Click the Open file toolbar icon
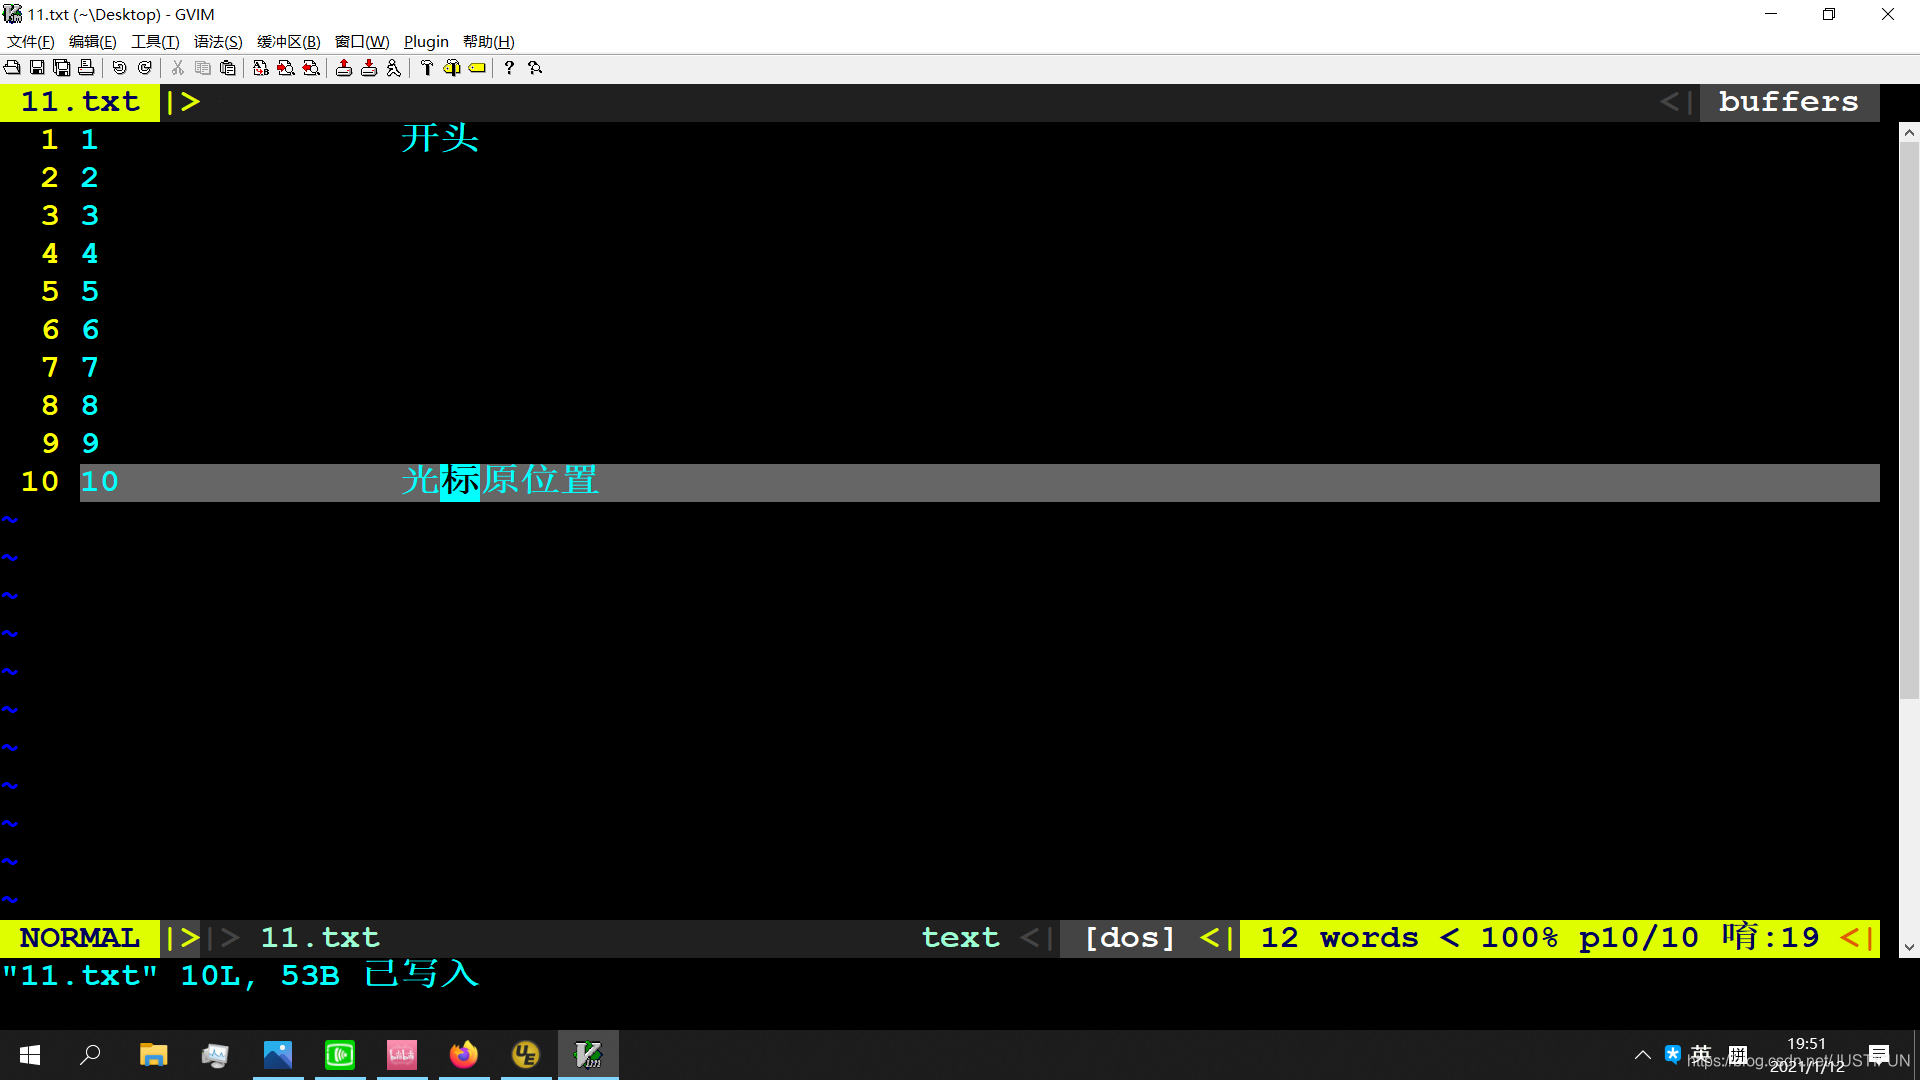This screenshot has width=1920, height=1080. pyautogui.click(x=12, y=68)
